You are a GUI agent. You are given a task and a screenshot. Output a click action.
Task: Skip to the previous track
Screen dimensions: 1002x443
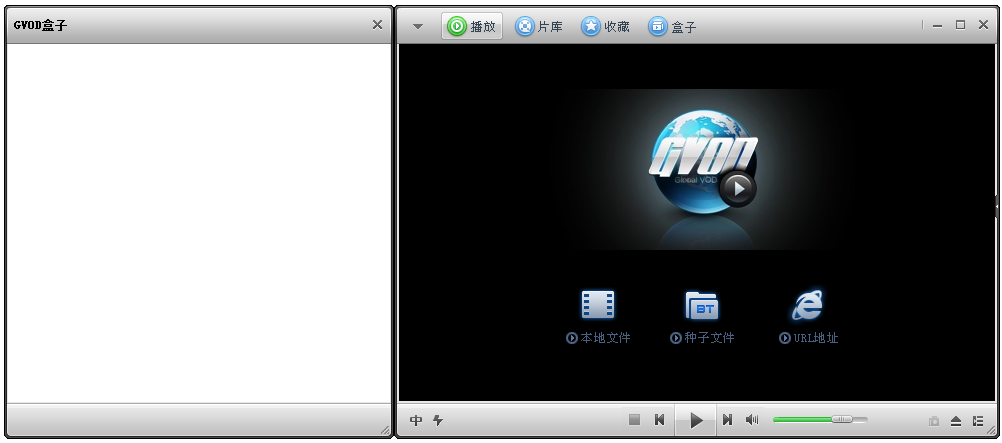pos(659,419)
